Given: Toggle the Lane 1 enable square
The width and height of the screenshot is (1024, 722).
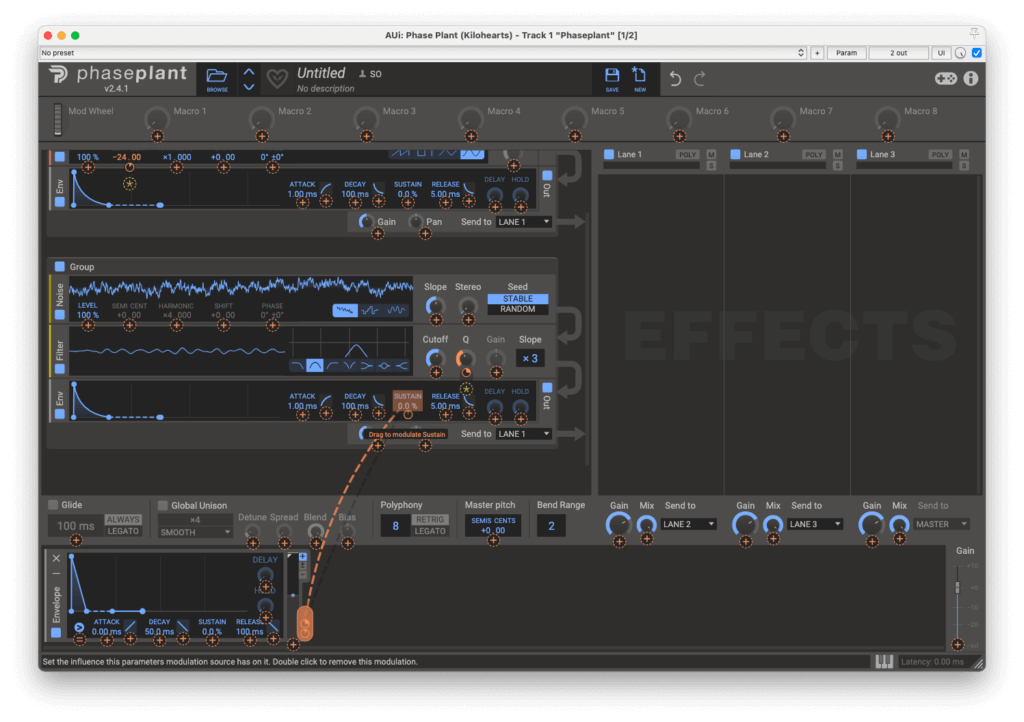Looking at the screenshot, I should tap(609, 154).
